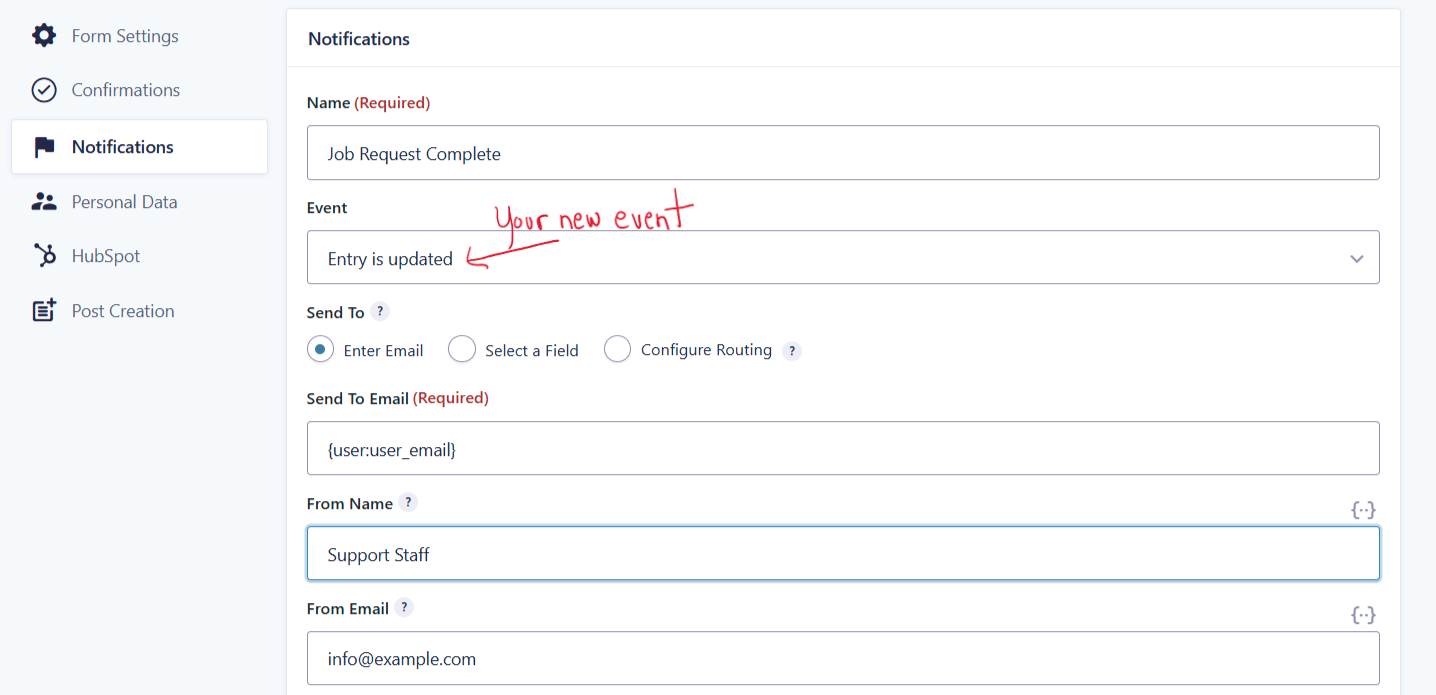Show help tooltip beside Send To
The height and width of the screenshot is (695, 1436).
pyautogui.click(x=380, y=311)
